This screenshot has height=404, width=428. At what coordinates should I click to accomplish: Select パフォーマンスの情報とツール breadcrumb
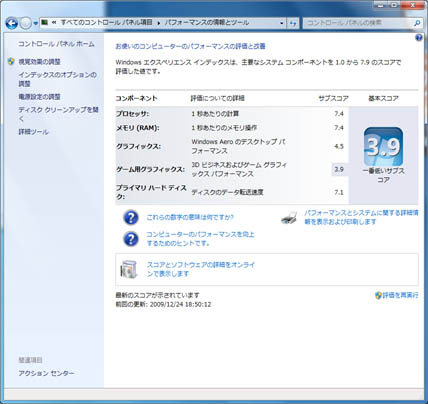207,23
